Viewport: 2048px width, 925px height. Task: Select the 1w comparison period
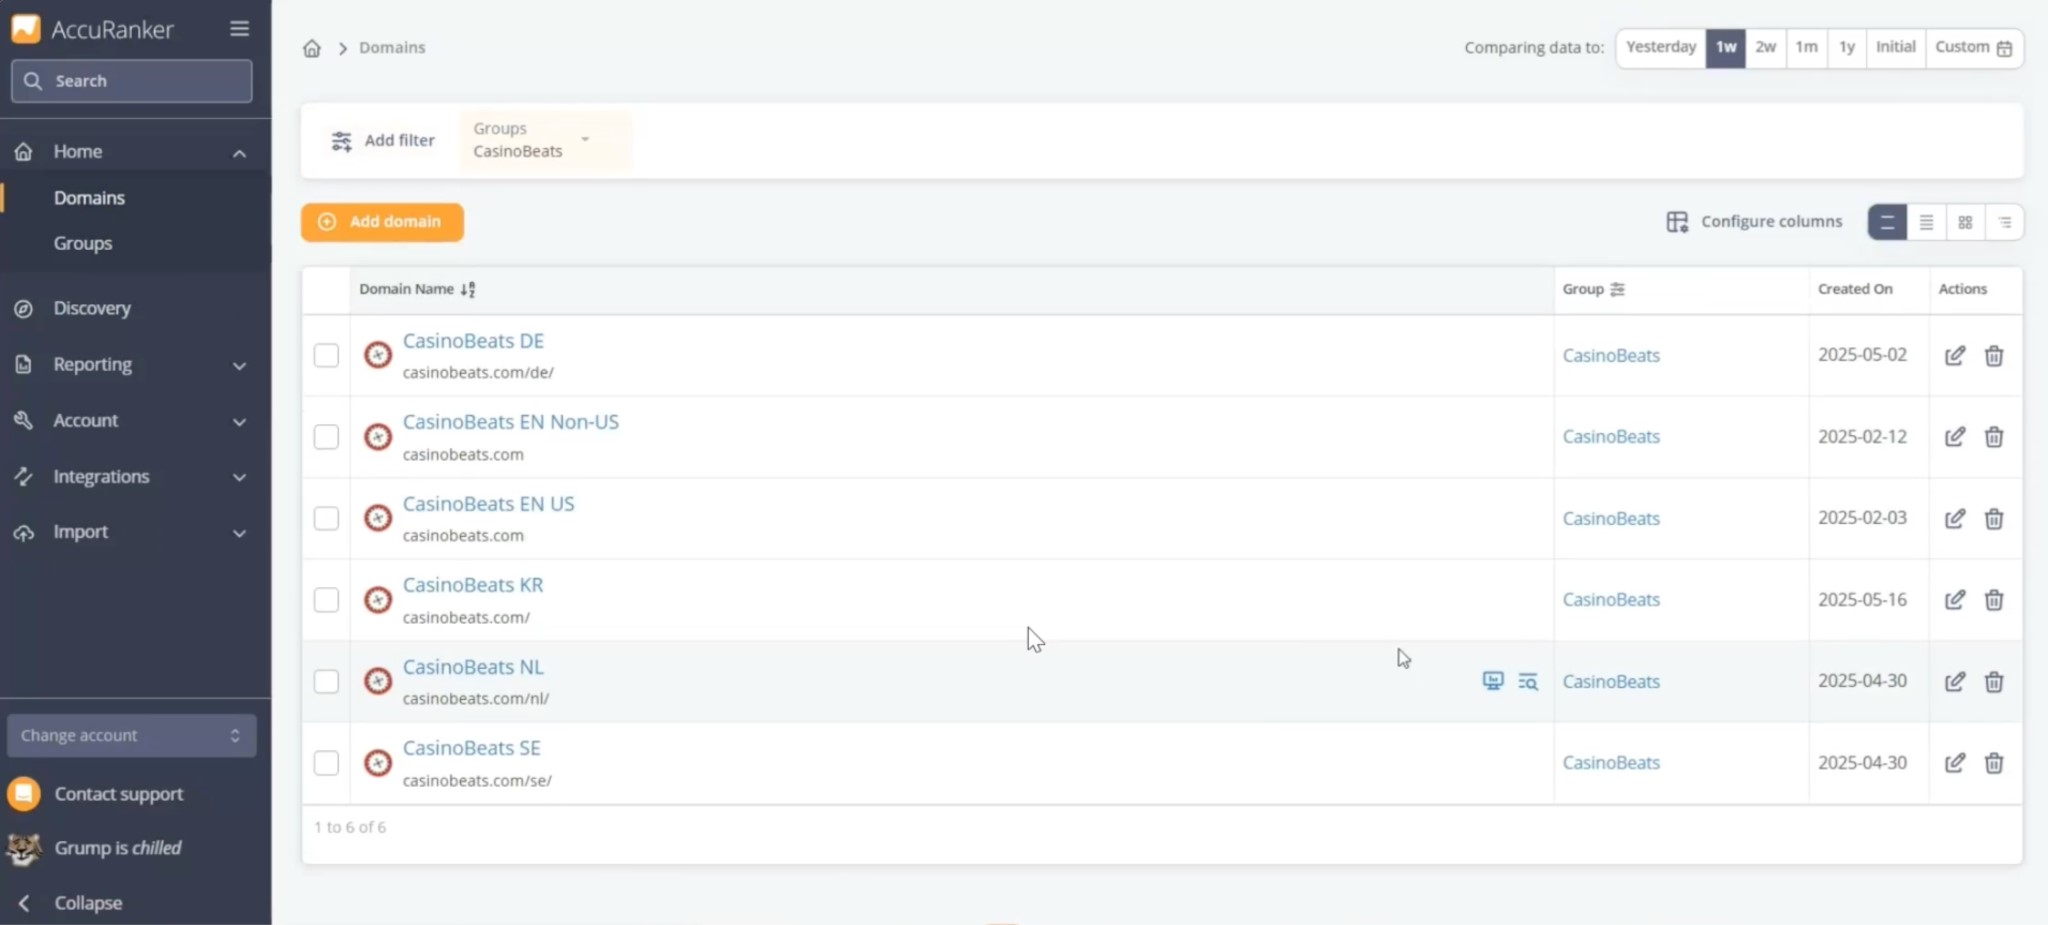[x=1726, y=47]
